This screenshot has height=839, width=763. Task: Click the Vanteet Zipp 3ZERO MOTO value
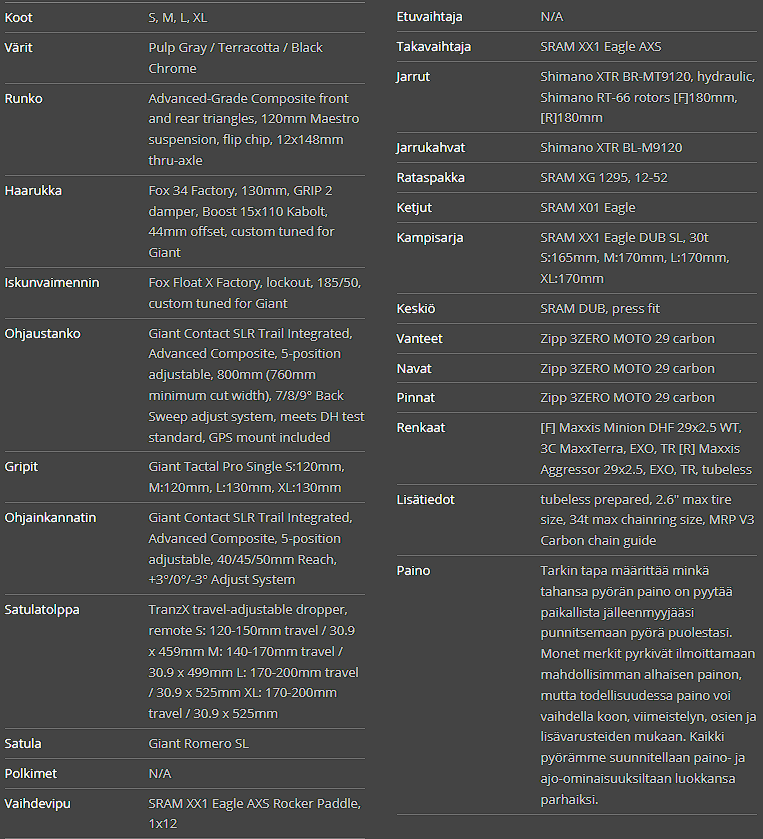pyautogui.click(x=627, y=339)
